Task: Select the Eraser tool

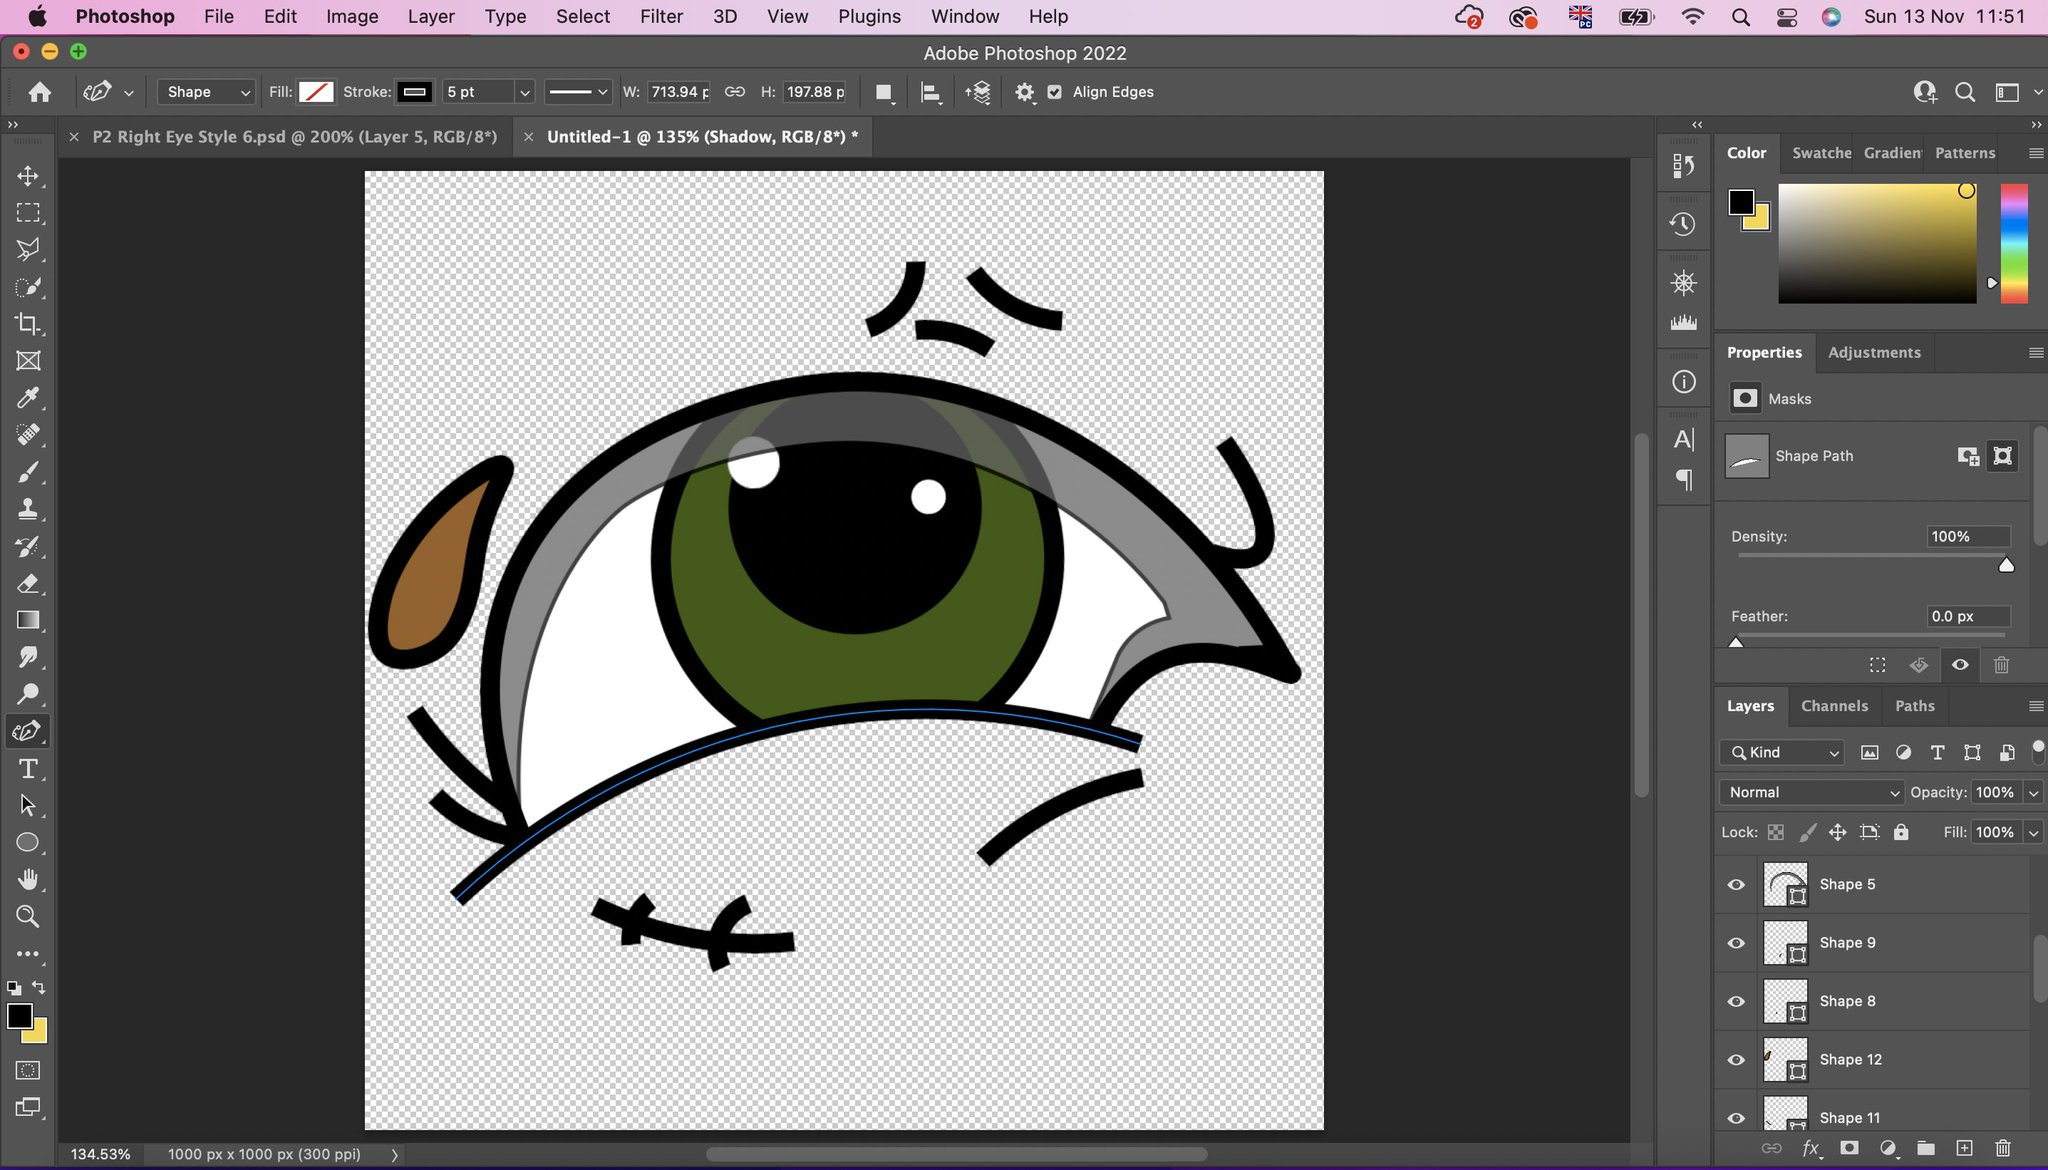Action: tap(28, 583)
